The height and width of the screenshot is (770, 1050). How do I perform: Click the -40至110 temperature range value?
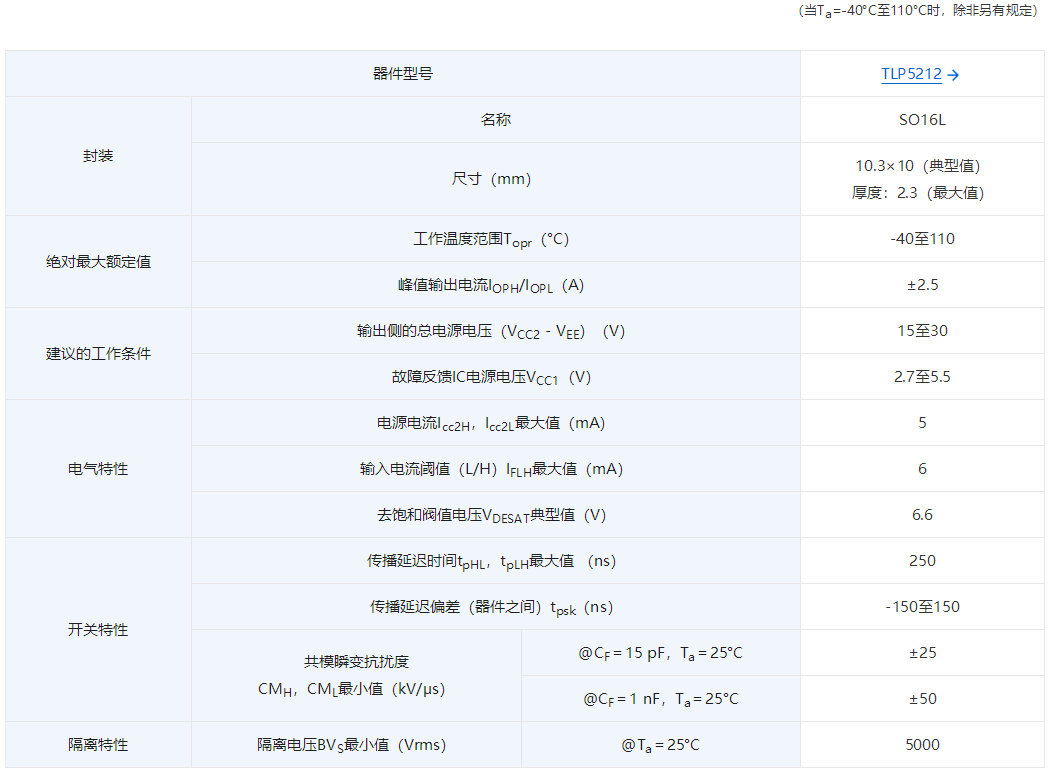(921, 239)
